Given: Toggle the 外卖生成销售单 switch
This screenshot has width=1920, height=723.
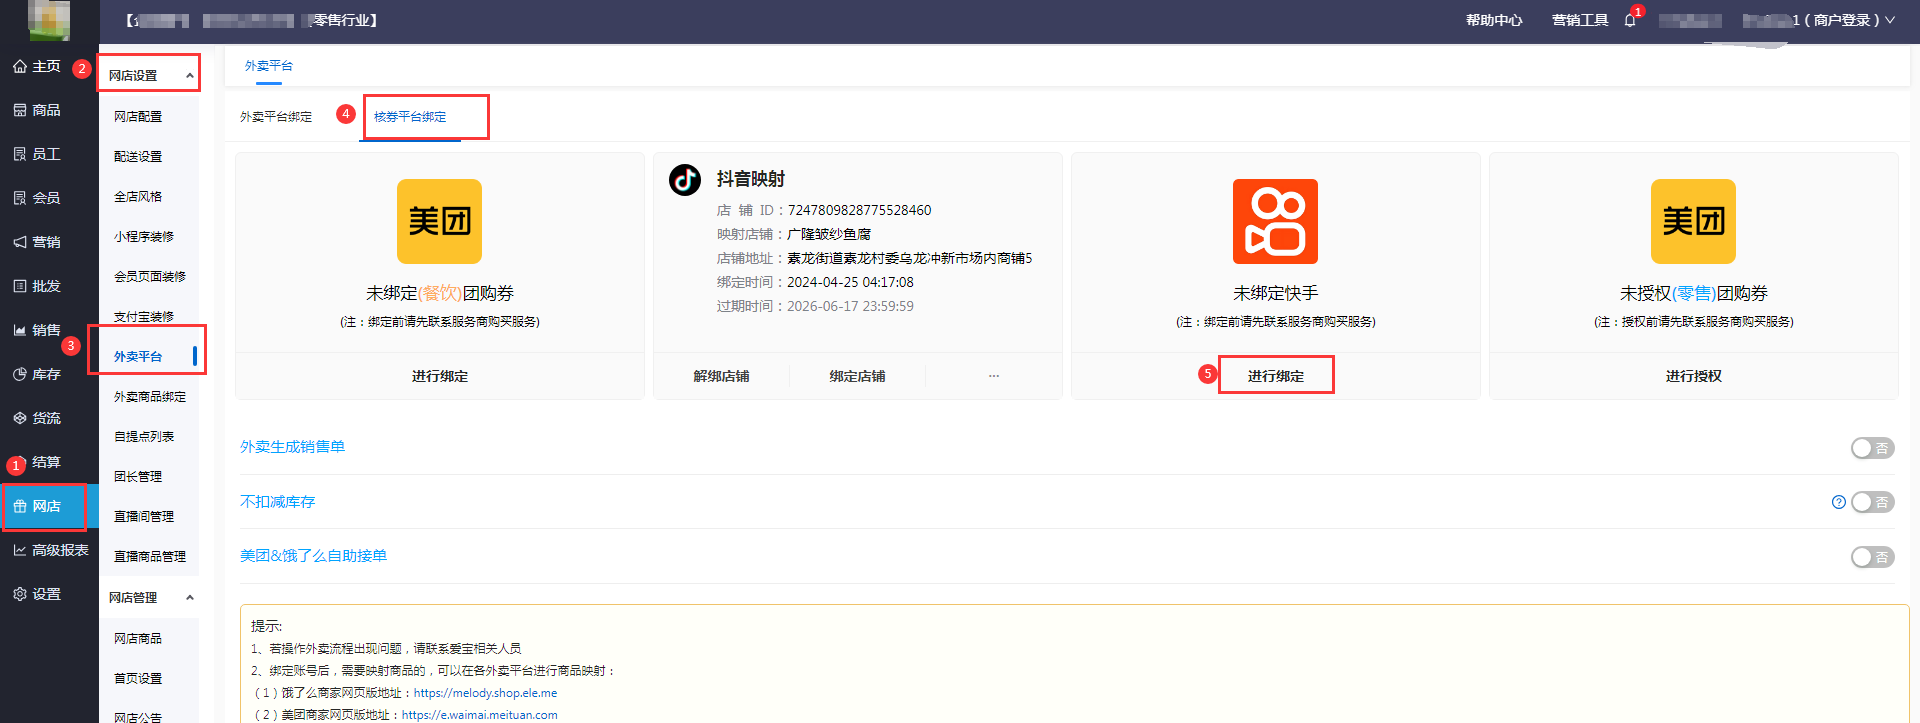Looking at the screenshot, I should click(1872, 448).
